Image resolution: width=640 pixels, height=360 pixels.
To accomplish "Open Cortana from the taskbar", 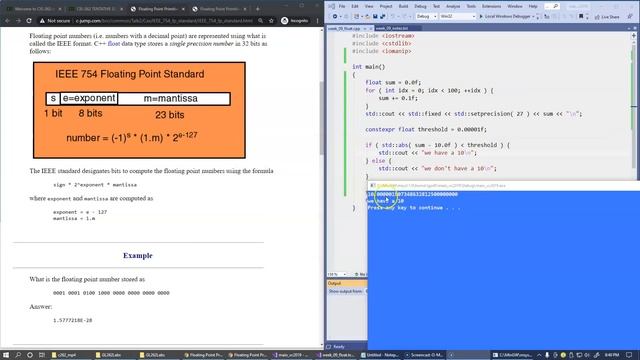I will click(30, 355).
